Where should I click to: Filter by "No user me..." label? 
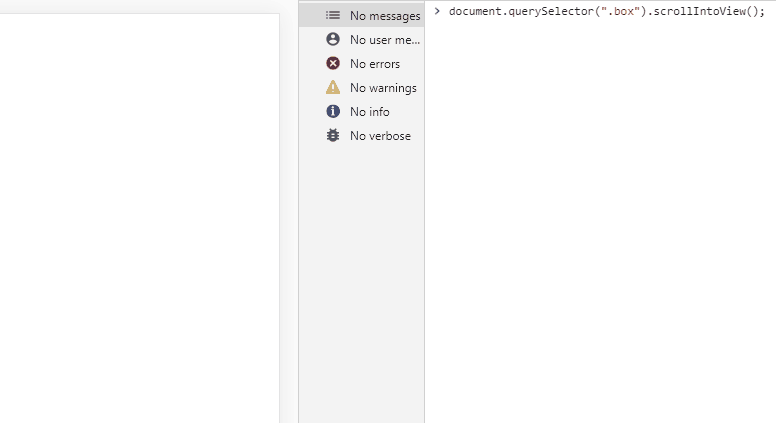pos(385,40)
